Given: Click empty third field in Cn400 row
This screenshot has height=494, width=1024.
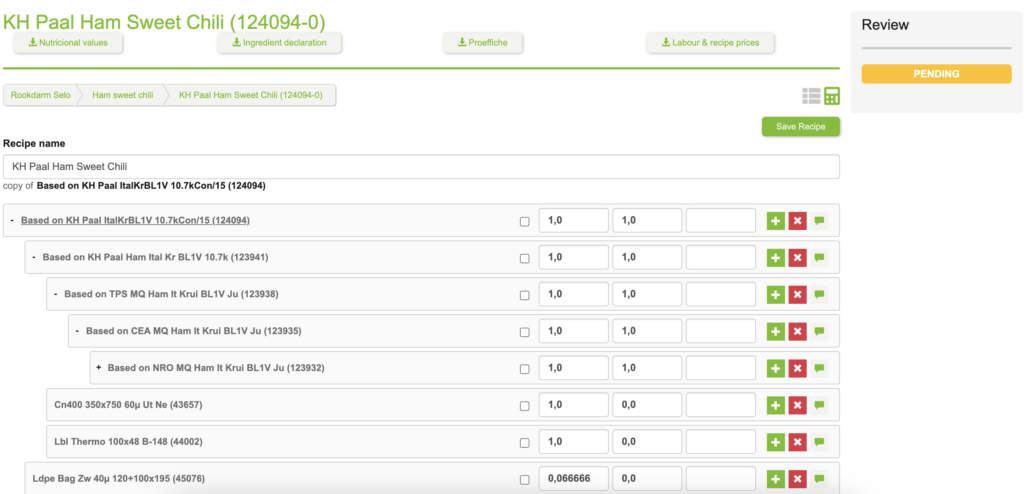Looking at the screenshot, I should 721,405.
